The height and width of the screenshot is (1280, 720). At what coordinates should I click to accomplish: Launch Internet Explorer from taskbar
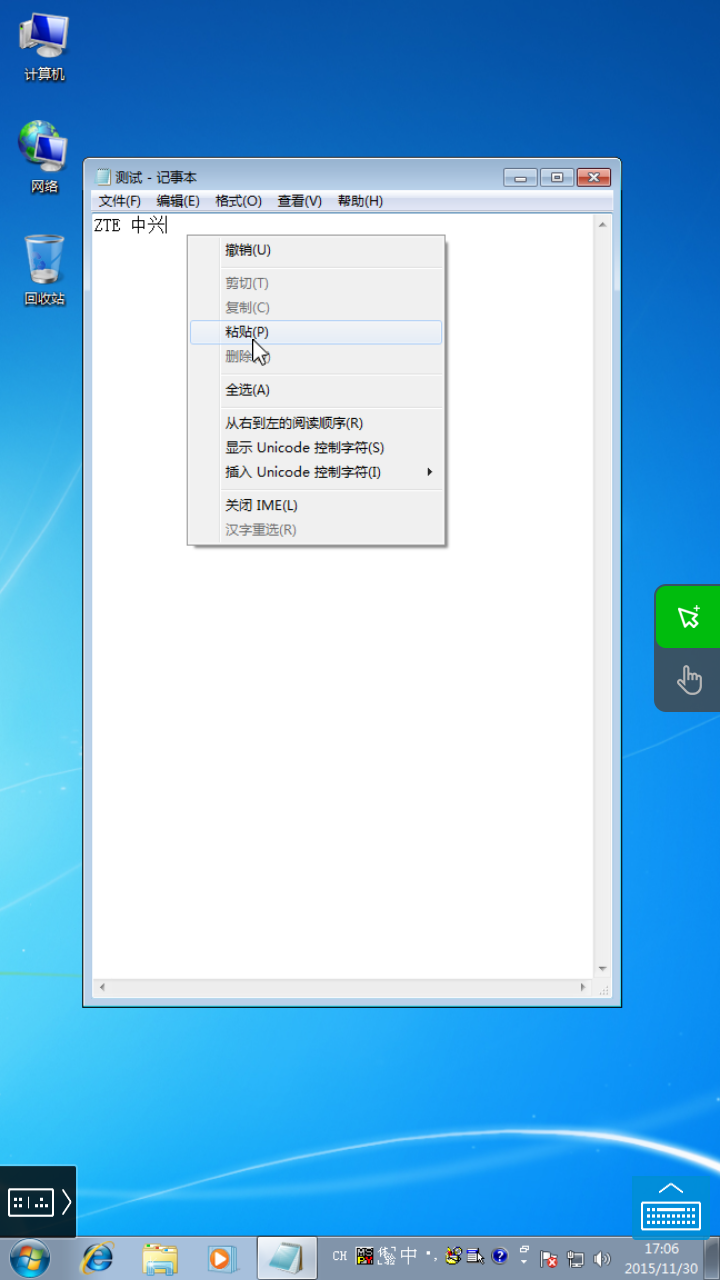pyautogui.click(x=97, y=1258)
